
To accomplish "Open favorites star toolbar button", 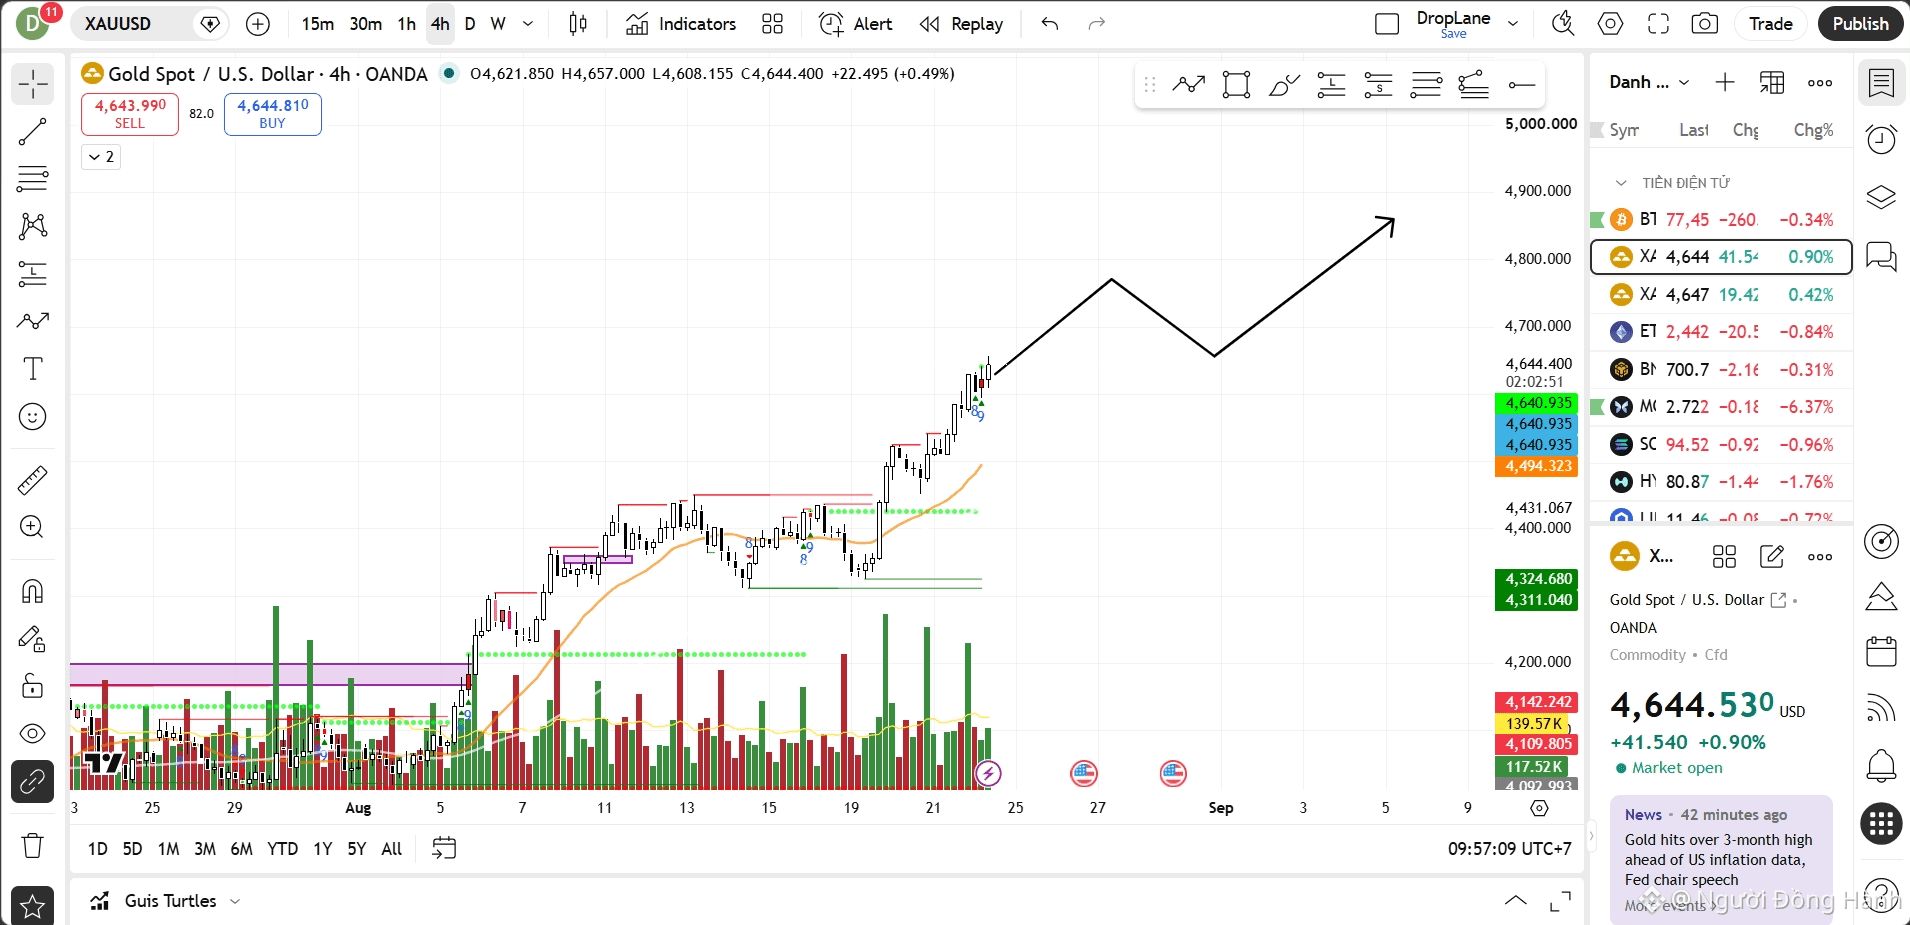I will [32, 906].
